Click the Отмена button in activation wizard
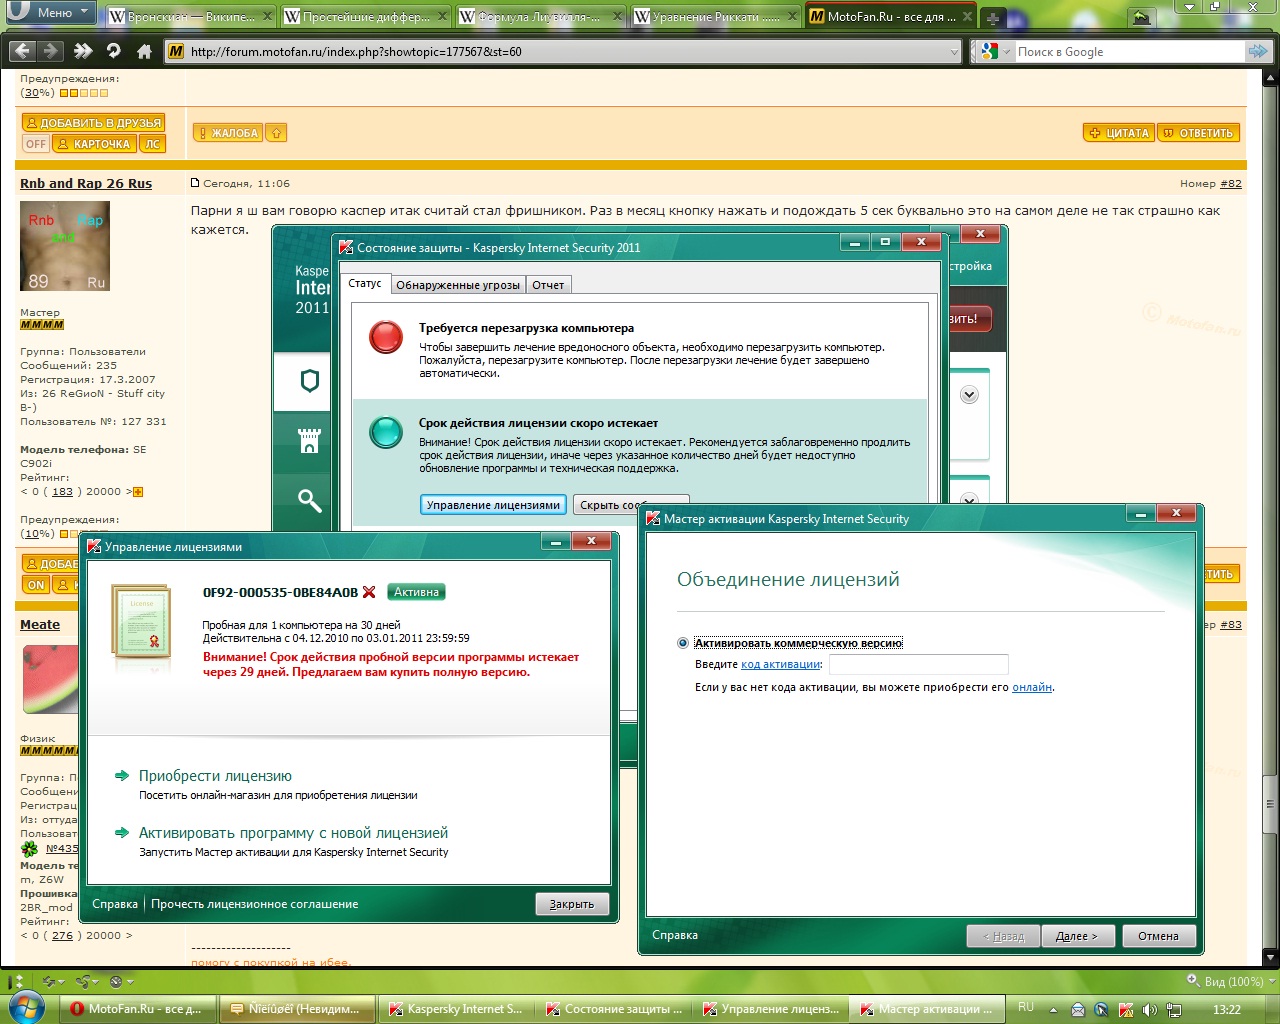The height and width of the screenshot is (1024, 1280). (1158, 936)
